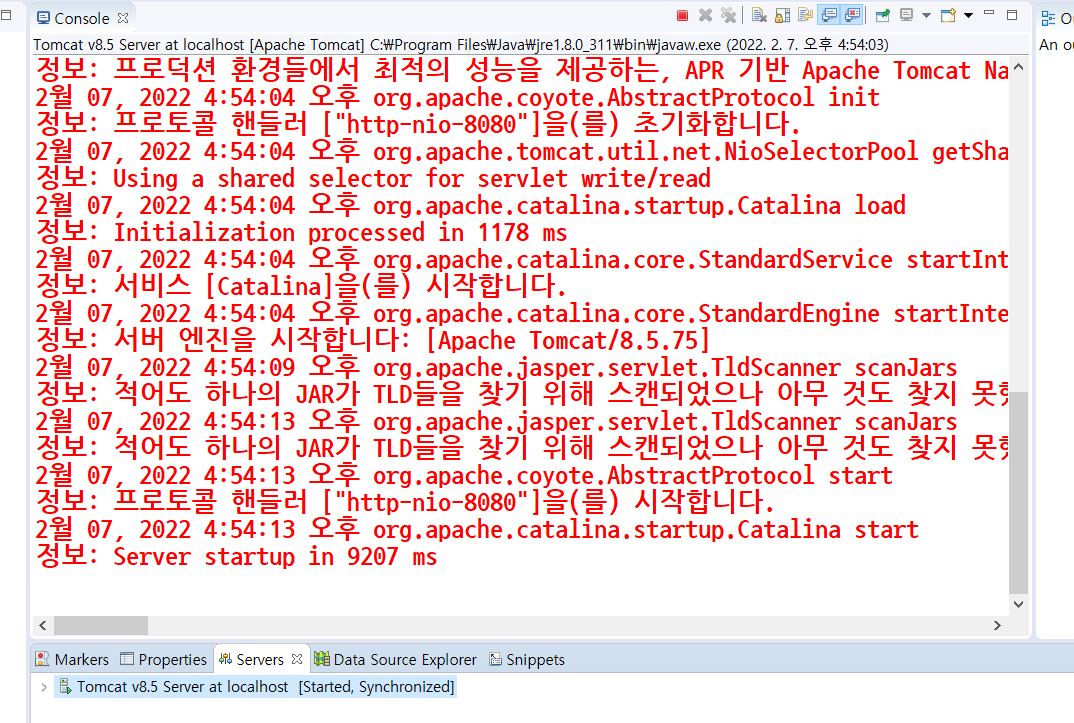Terminate the running Tomcat server
Viewport: 1074px width, 723px height.
[x=682, y=15]
